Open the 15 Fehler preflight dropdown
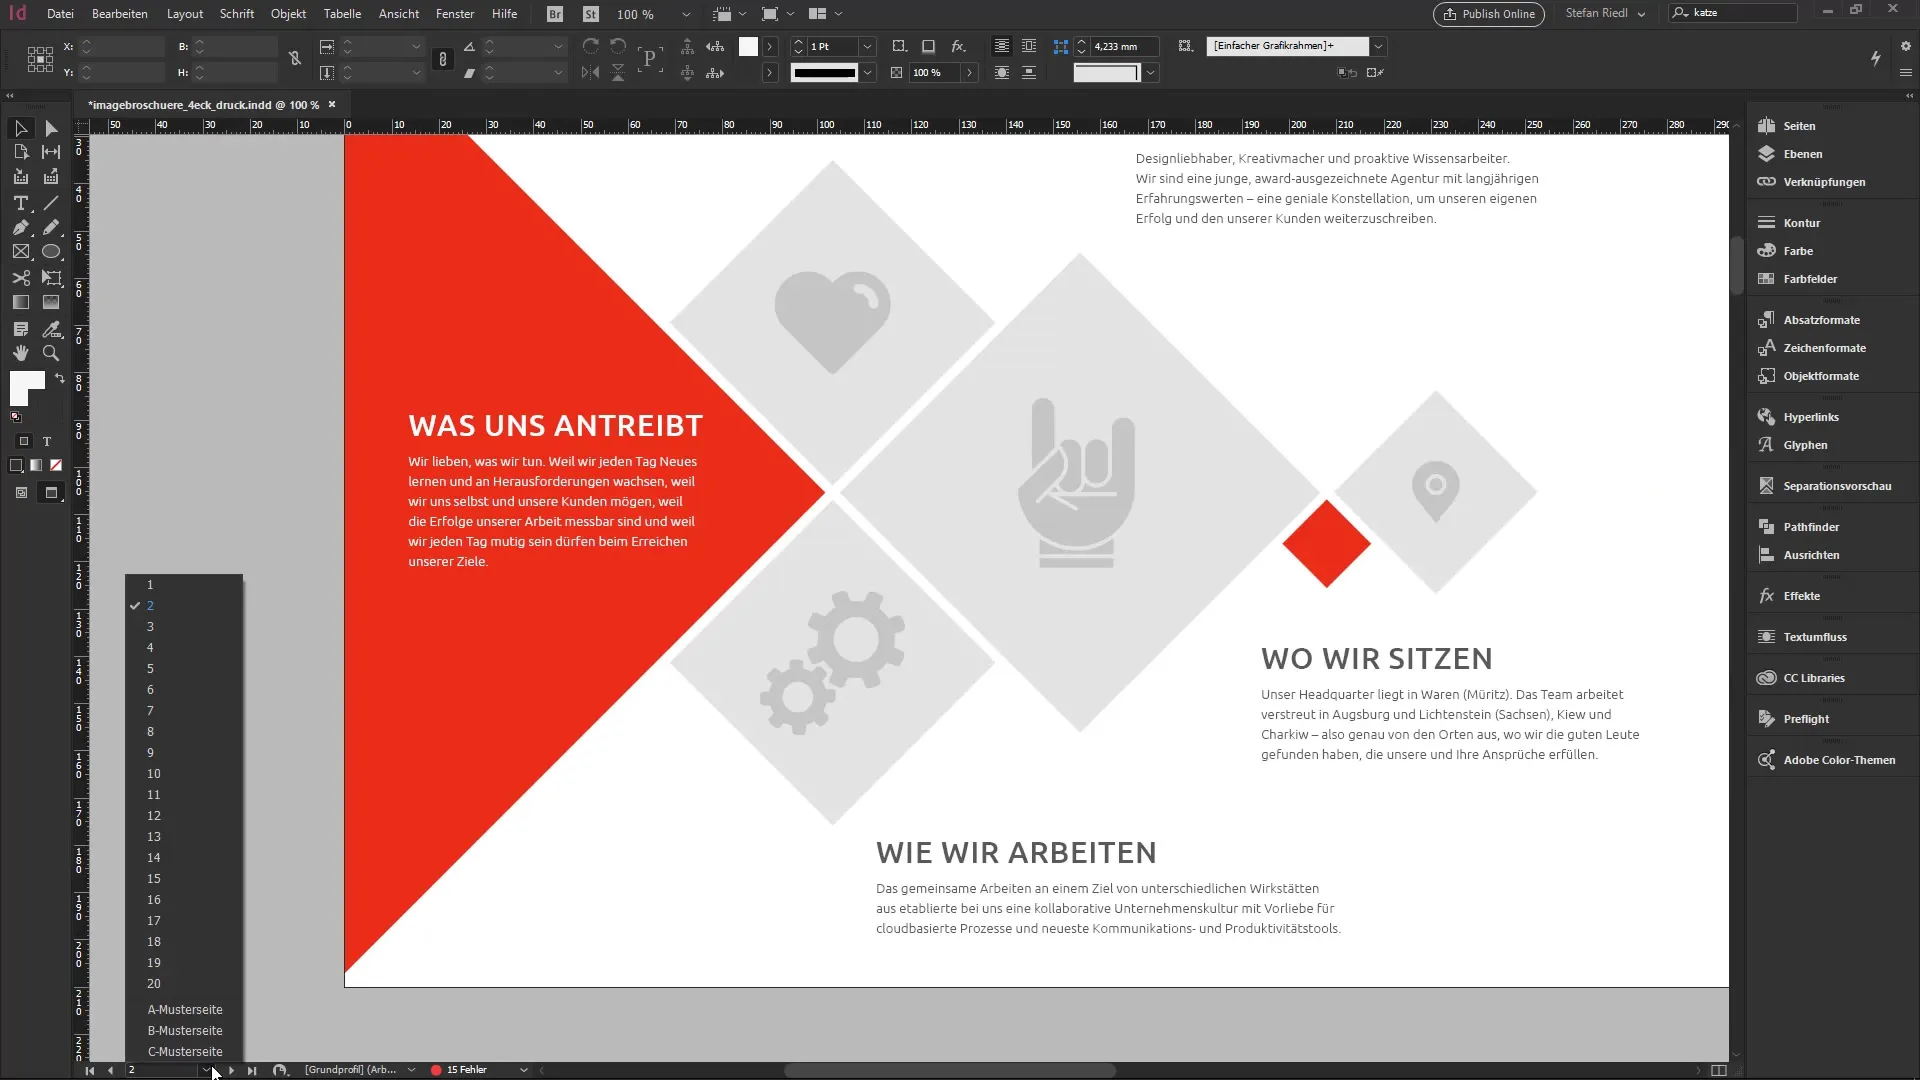The image size is (1920, 1080). pyautogui.click(x=523, y=1070)
